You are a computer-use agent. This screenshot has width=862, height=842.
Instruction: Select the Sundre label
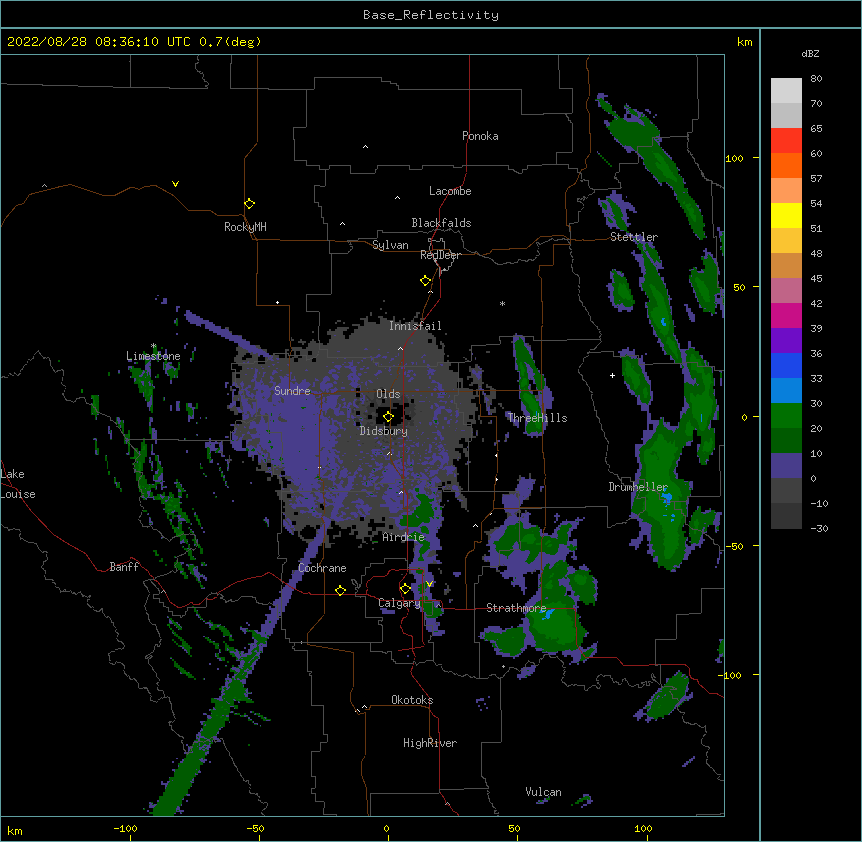tap(292, 391)
